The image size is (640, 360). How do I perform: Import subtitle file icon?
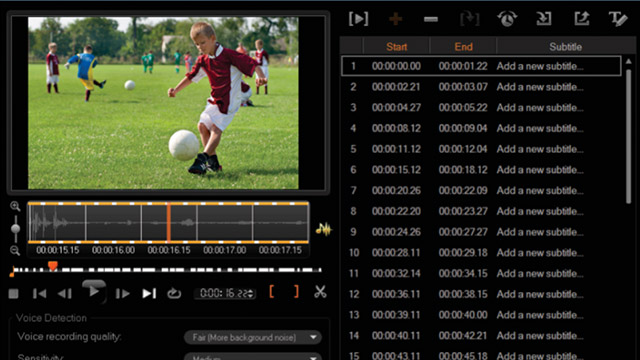point(544,19)
